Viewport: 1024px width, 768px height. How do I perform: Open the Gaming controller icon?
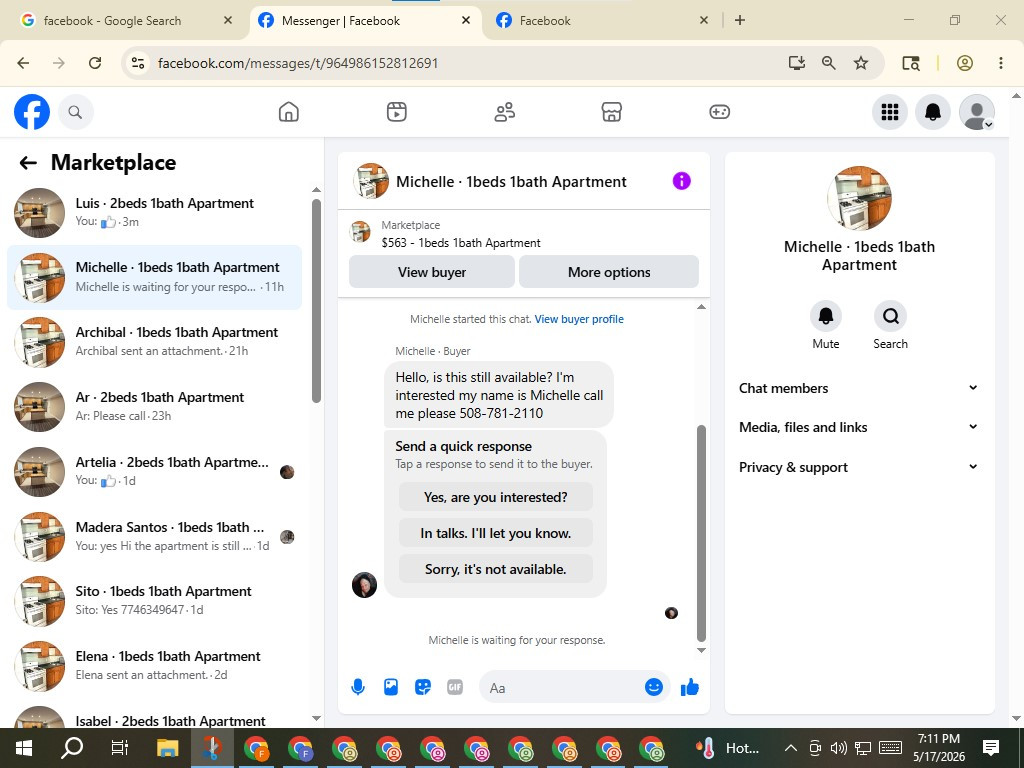coord(719,112)
